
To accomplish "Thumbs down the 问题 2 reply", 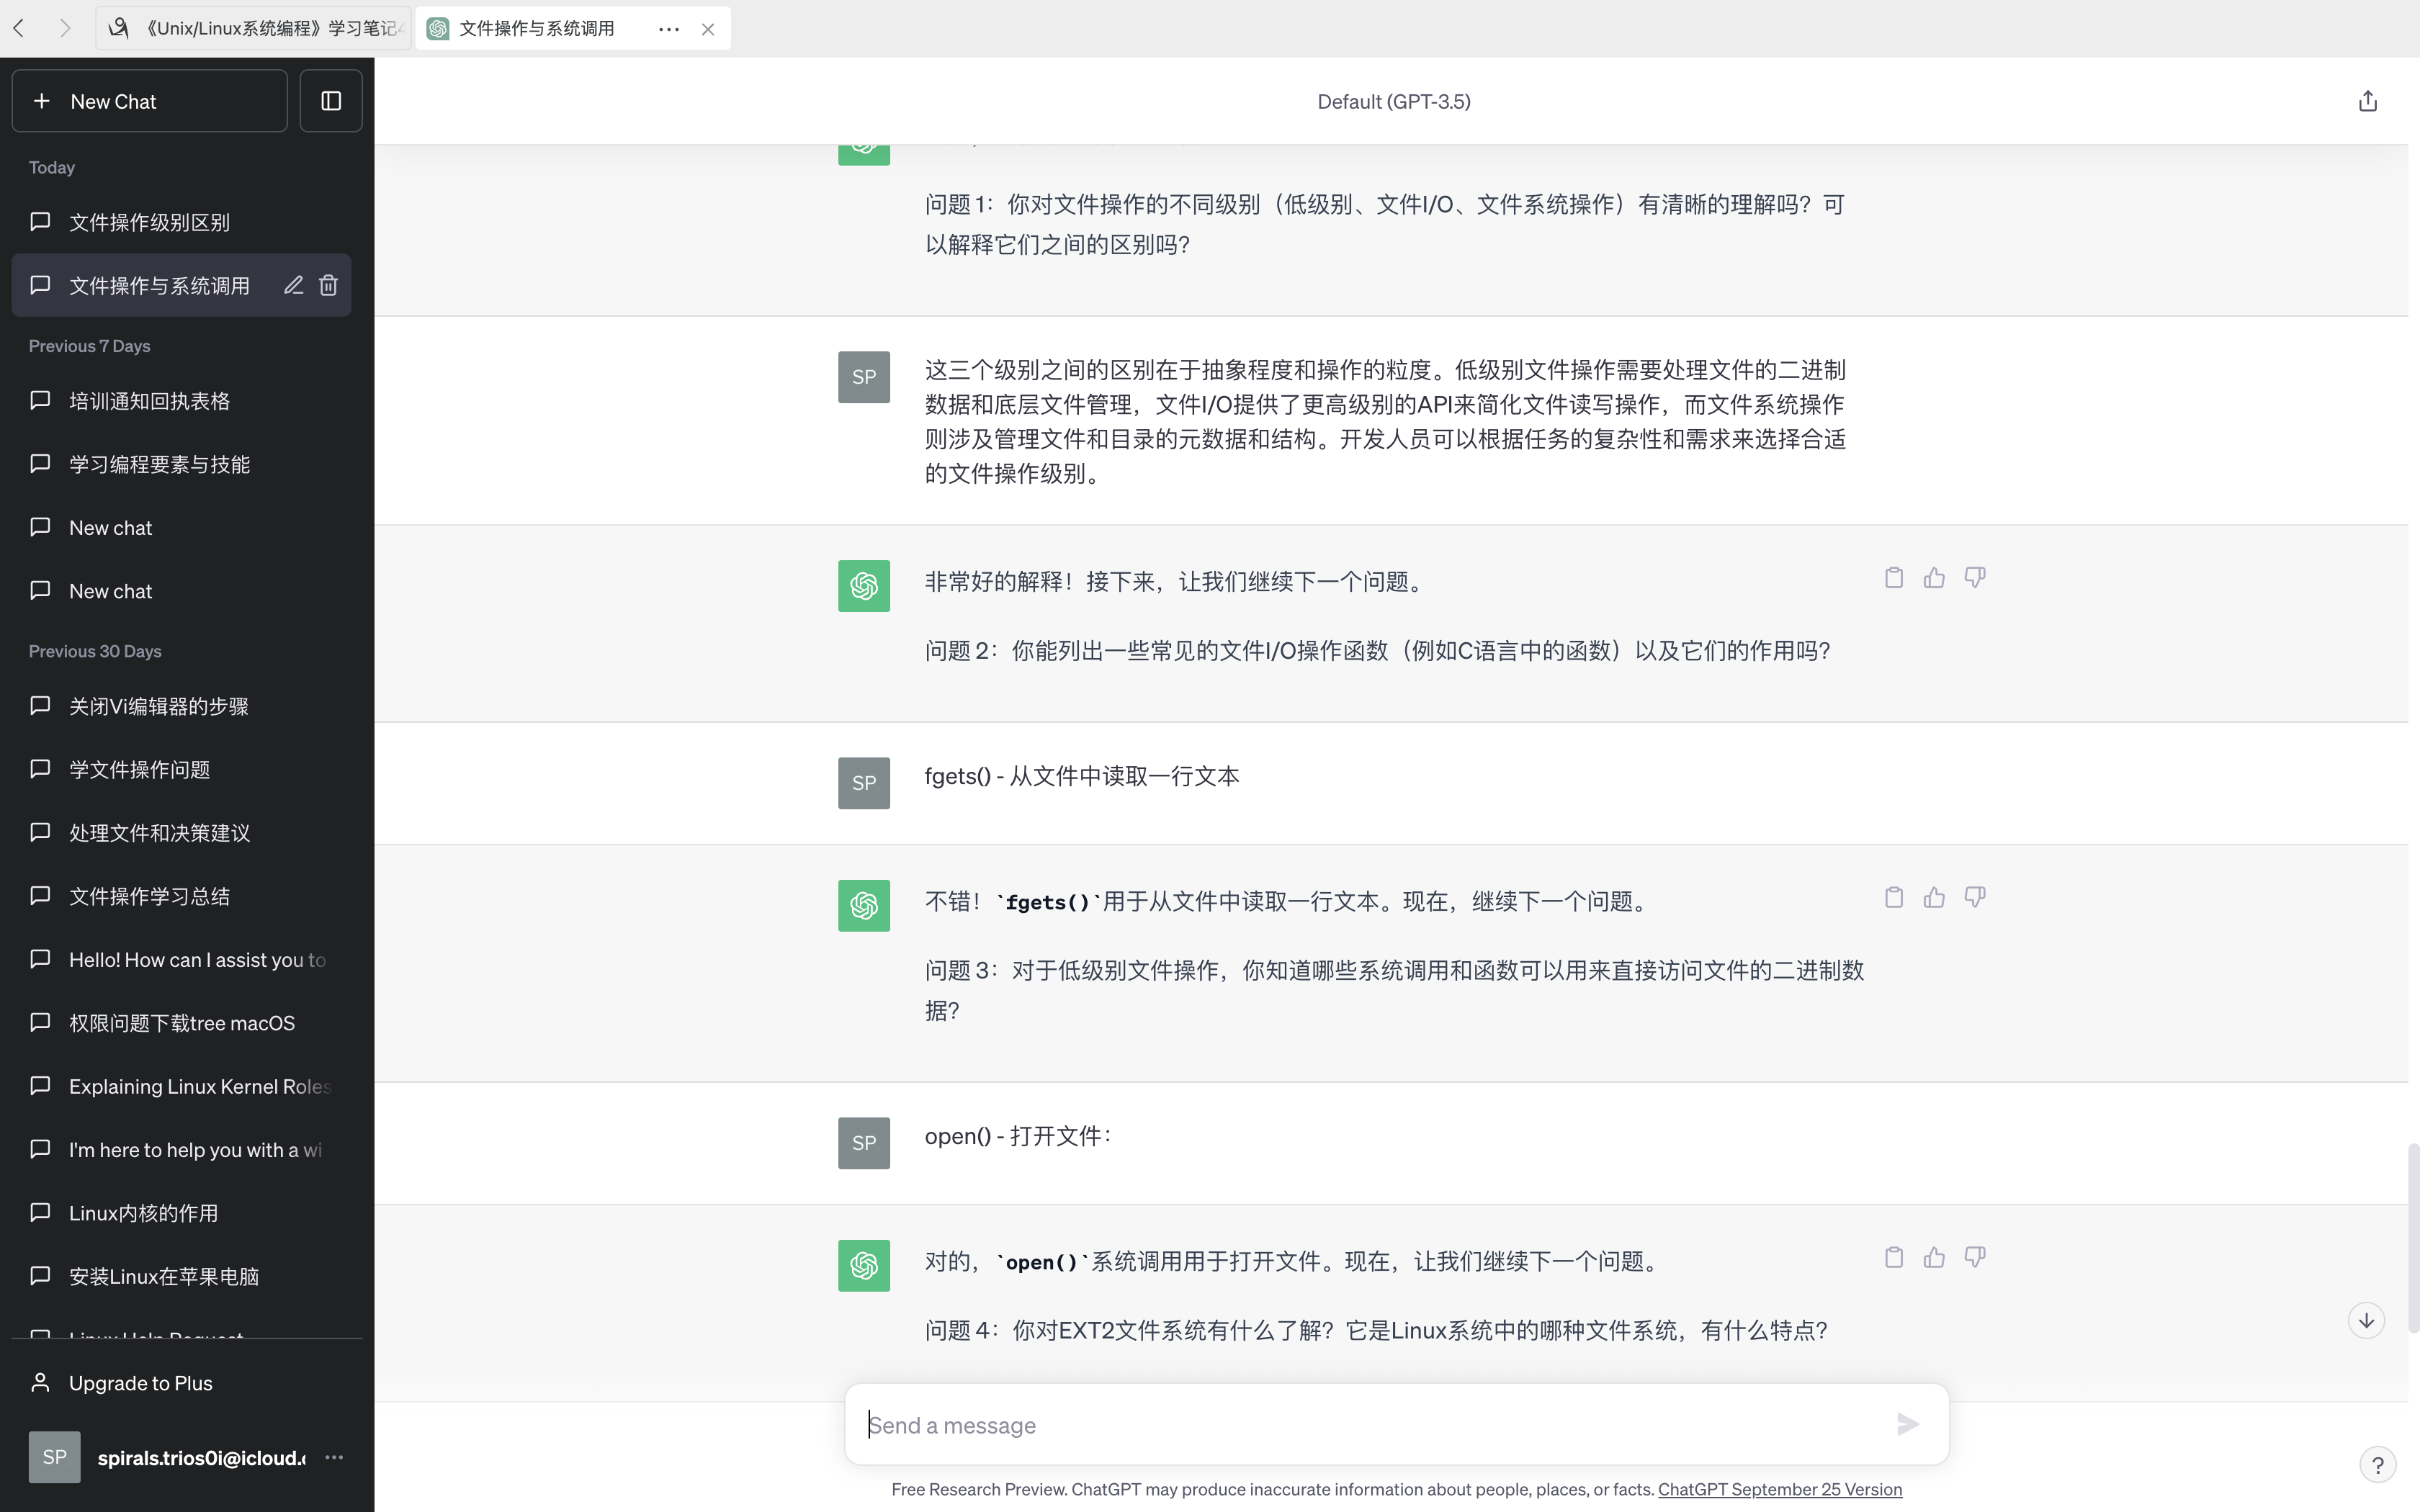I will pos(1975,577).
